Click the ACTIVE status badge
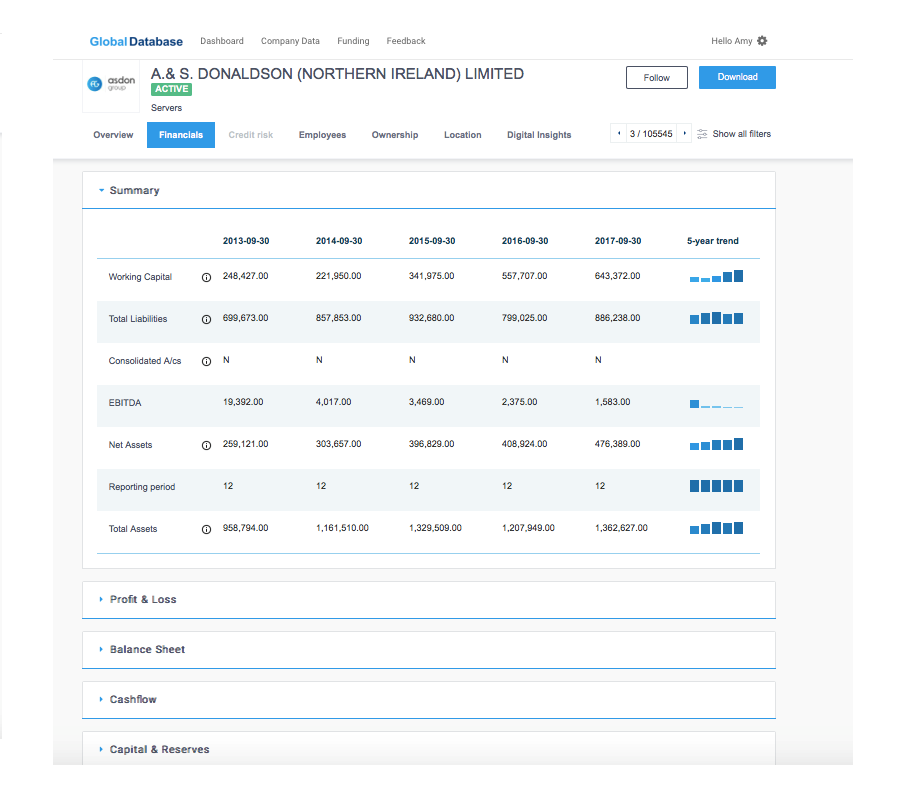This screenshot has height=802, width=908. [x=171, y=89]
